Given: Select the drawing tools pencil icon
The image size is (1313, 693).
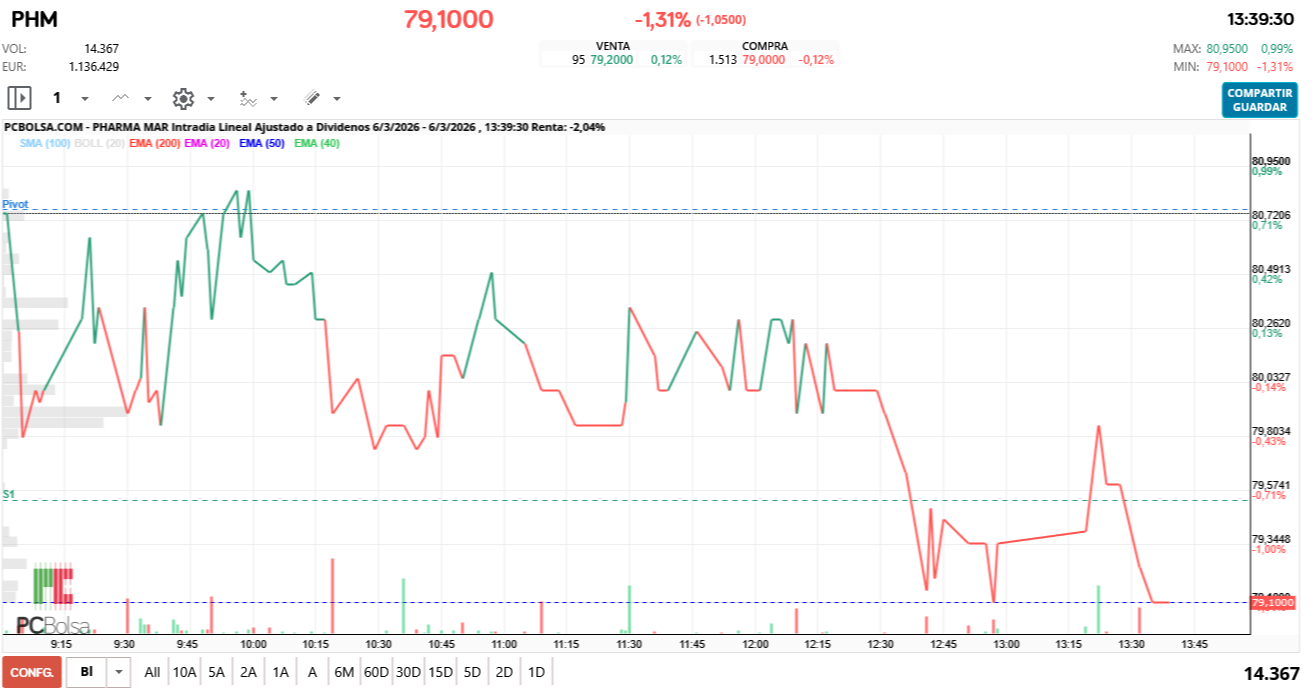Looking at the screenshot, I should tap(312, 98).
